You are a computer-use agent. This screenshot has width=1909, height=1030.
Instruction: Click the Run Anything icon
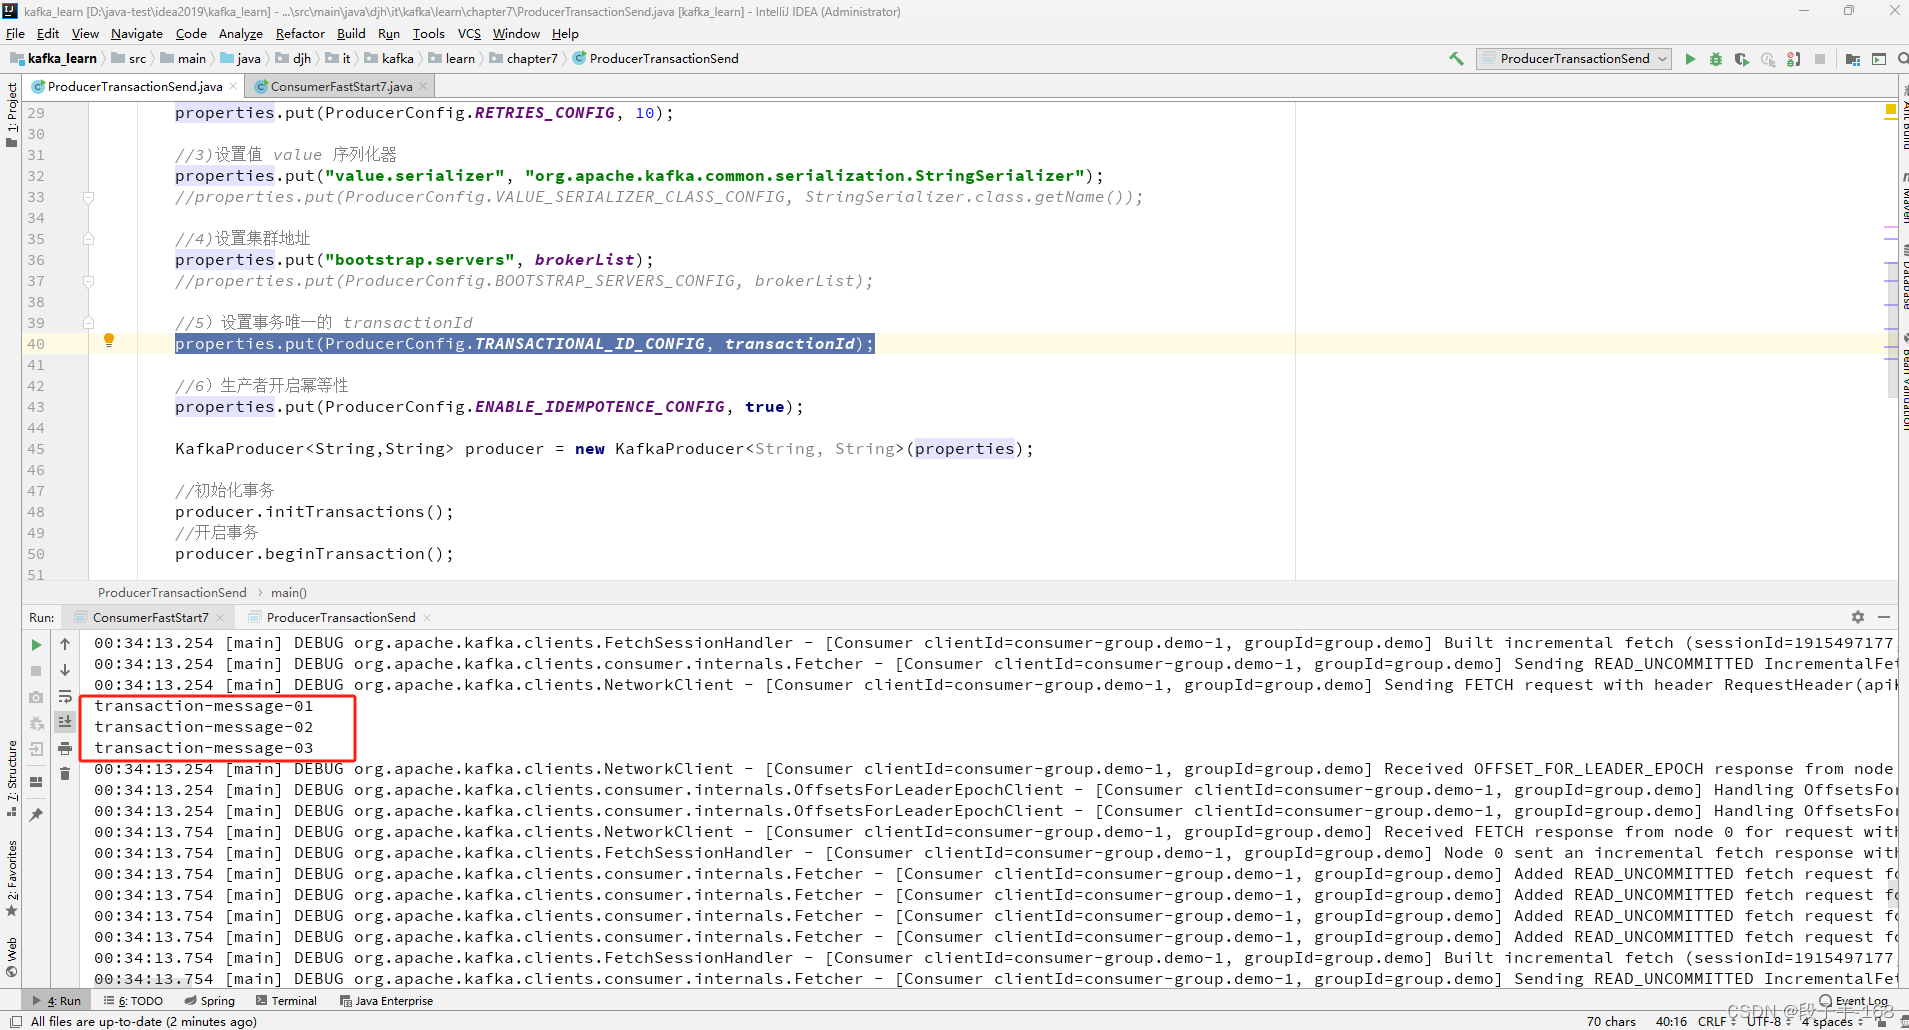[1879, 59]
